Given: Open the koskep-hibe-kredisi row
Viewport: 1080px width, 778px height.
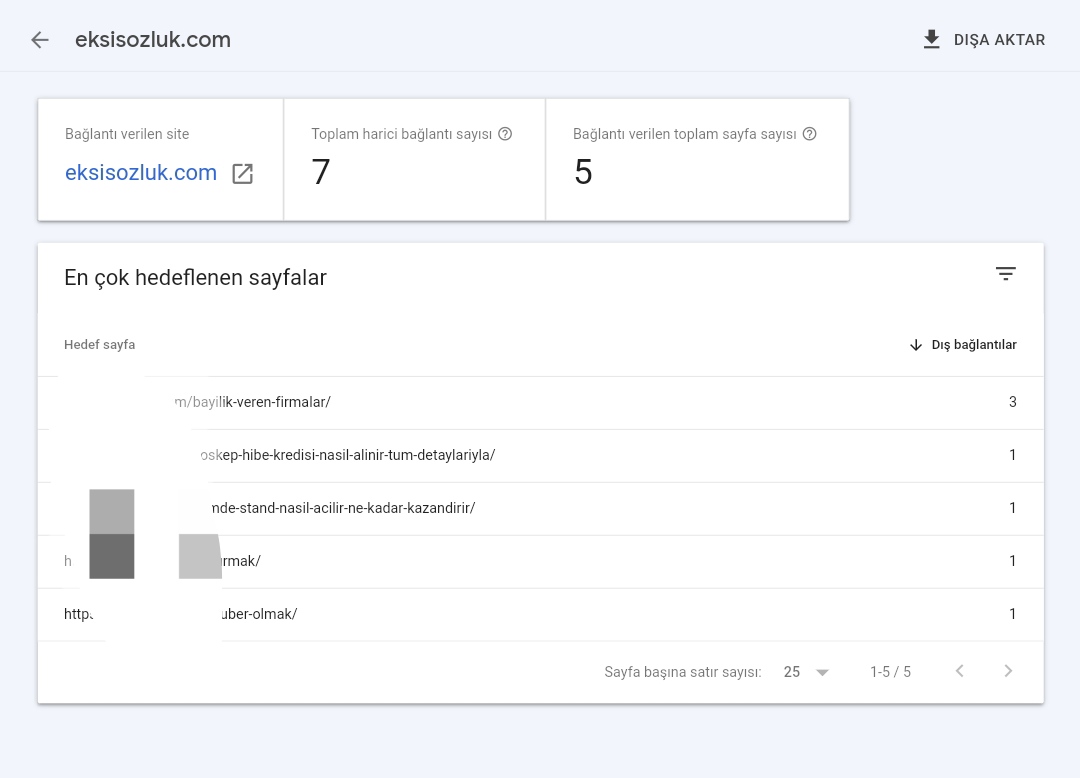Looking at the screenshot, I should pos(541,456).
